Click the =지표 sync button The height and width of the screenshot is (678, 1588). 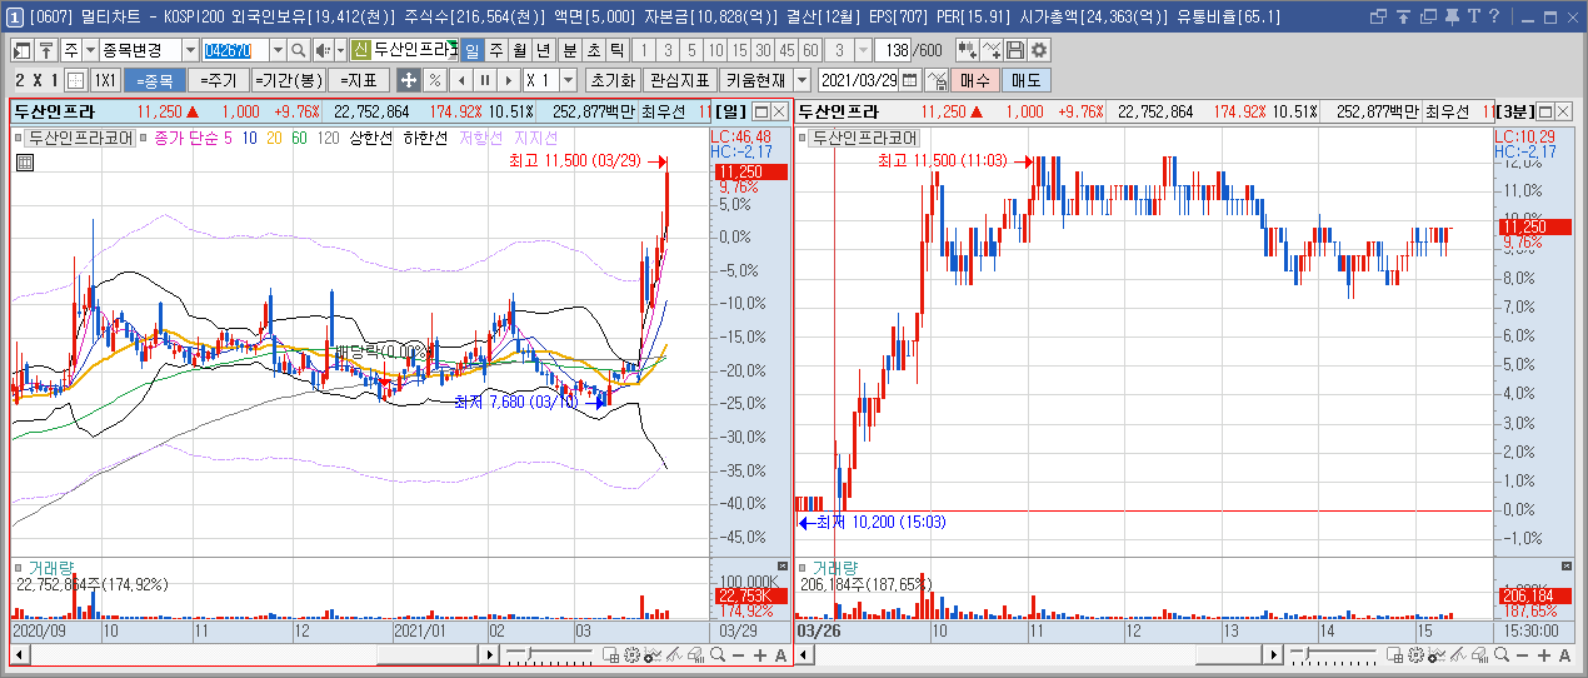pos(359,81)
